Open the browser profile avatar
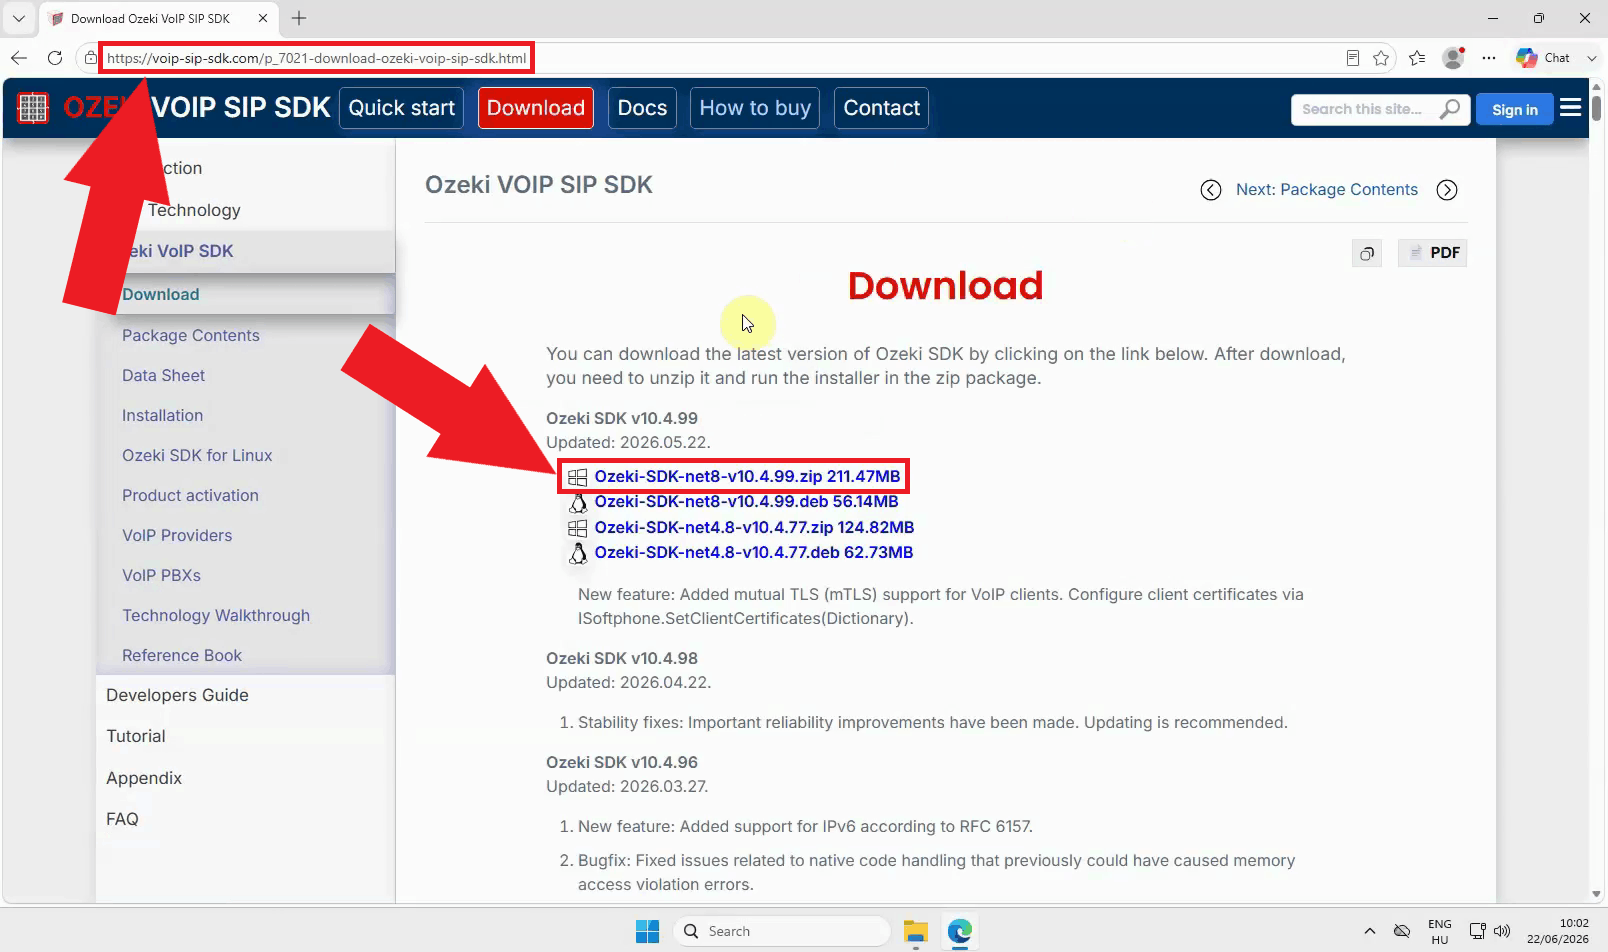 coord(1454,58)
